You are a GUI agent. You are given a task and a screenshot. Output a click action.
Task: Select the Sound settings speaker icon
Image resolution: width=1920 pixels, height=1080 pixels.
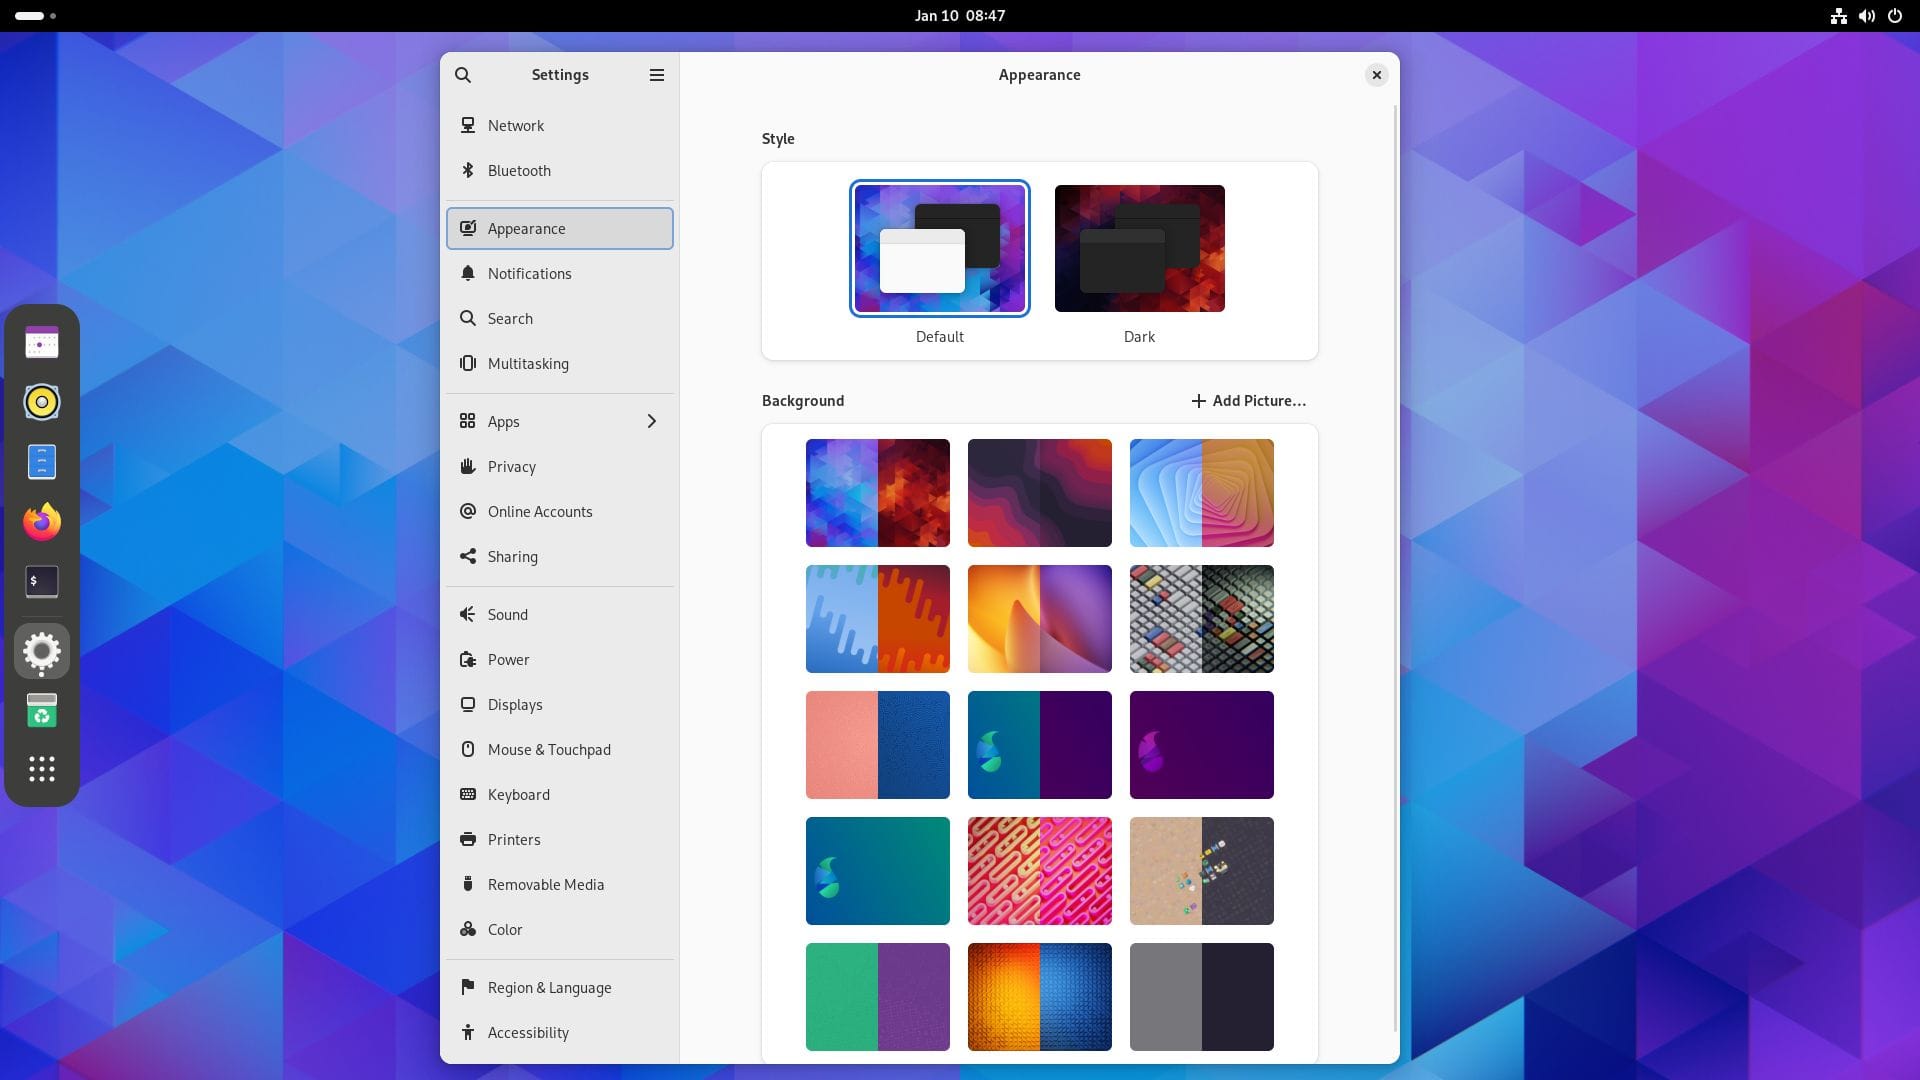pyautogui.click(x=468, y=614)
